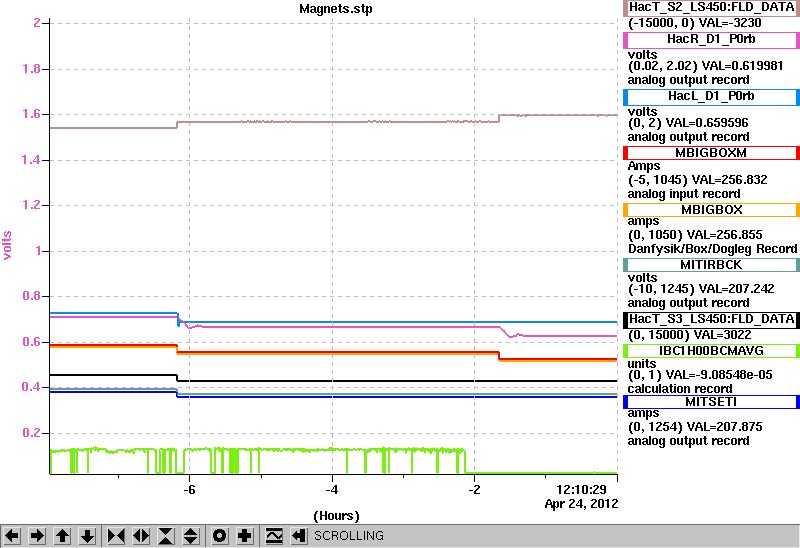
Task: Click the pan up arrow button
Action: pos(63,536)
